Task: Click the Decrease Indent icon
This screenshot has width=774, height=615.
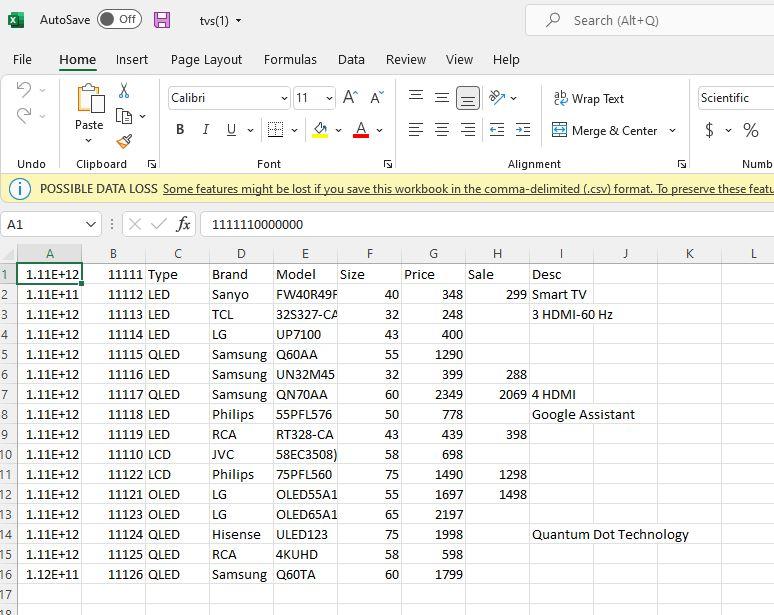Action: pyautogui.click(x=497, y=130)
